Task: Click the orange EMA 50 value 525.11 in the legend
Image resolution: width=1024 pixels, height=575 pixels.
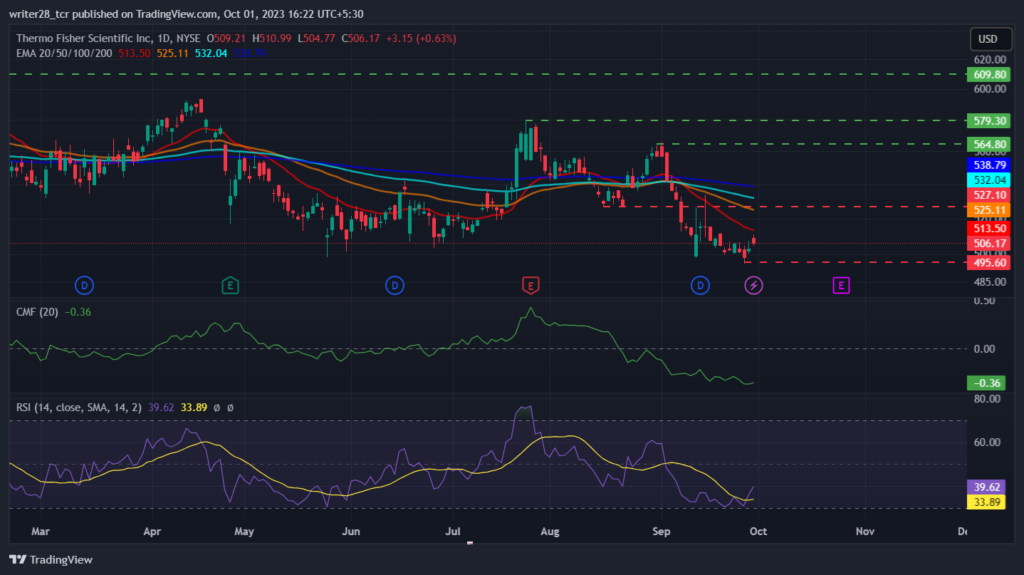Action: pos(172,54)
